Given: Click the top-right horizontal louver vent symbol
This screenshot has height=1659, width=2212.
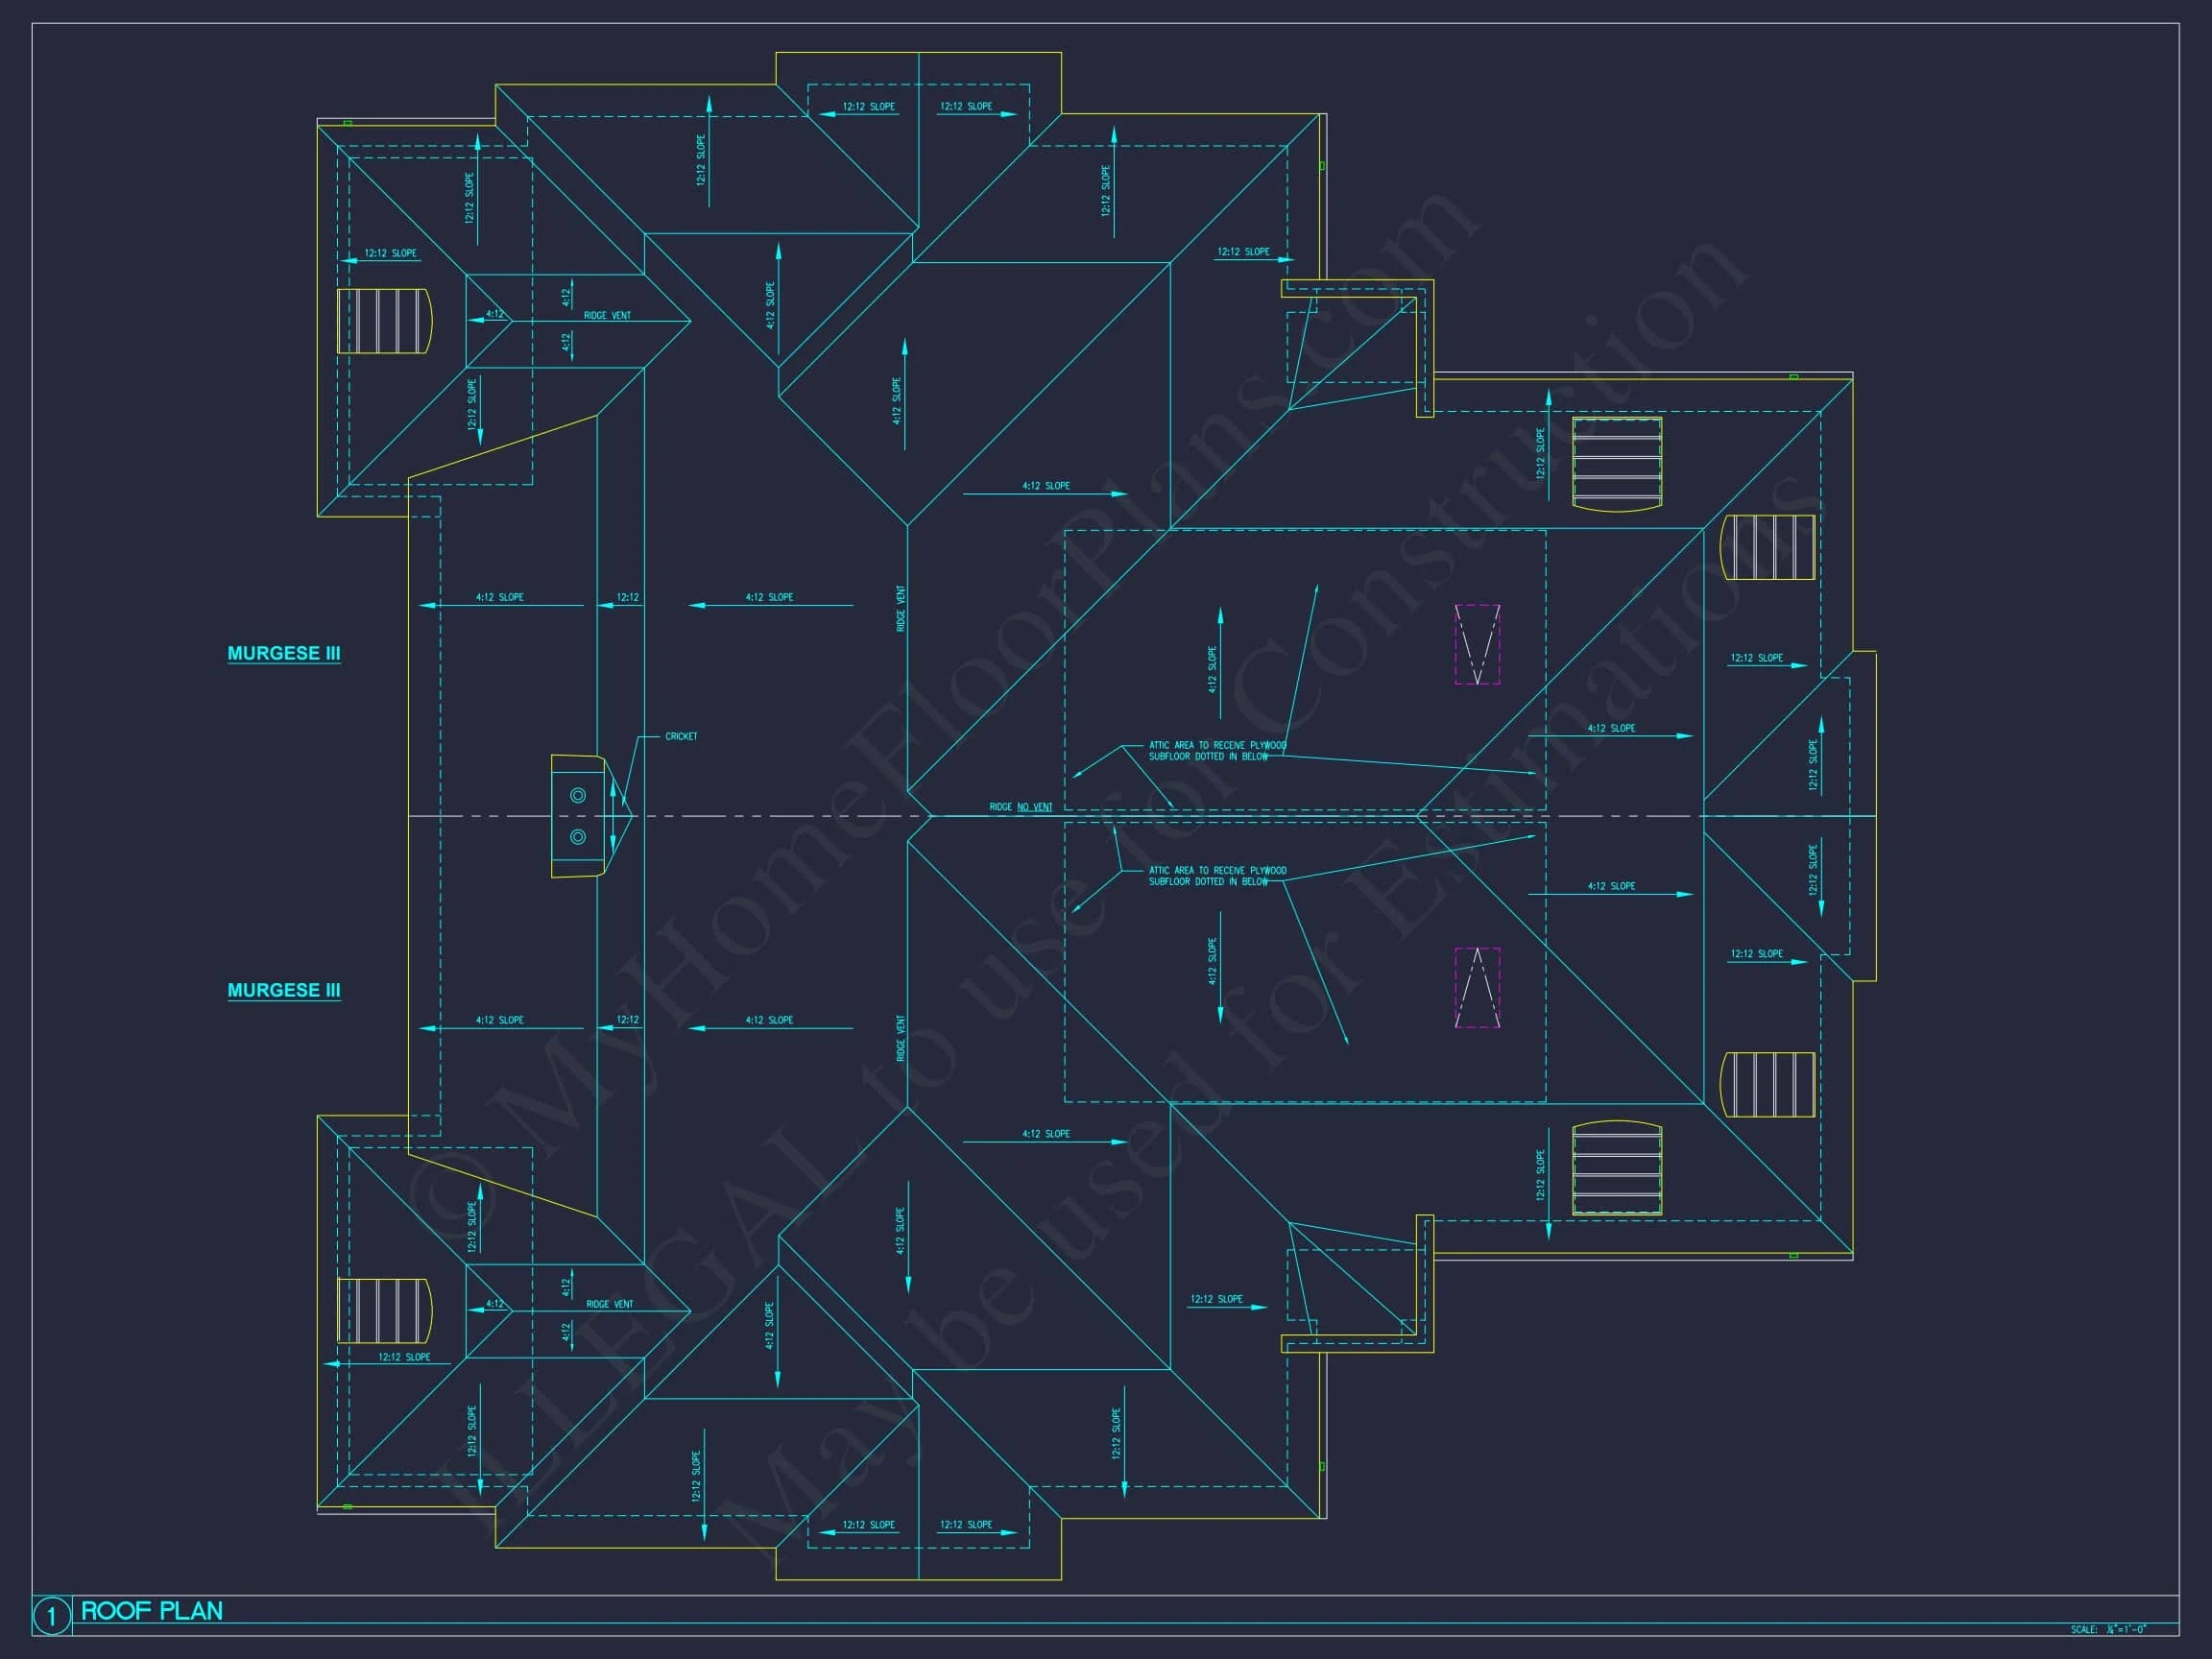Looking at the screenshot, I should [1617, 464].
